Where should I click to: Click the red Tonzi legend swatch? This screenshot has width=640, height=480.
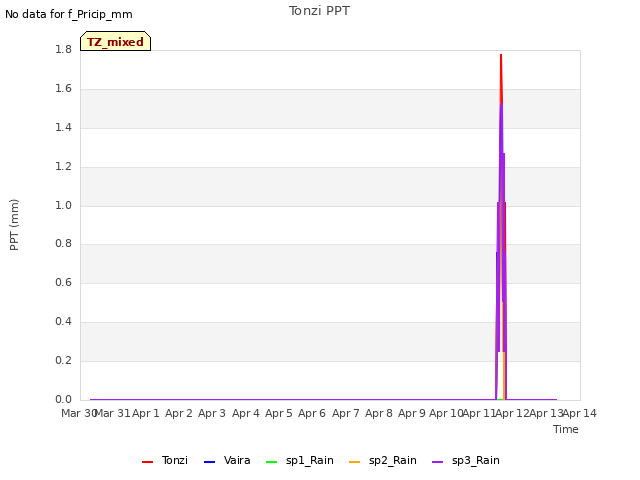click(x=147, y=462)
